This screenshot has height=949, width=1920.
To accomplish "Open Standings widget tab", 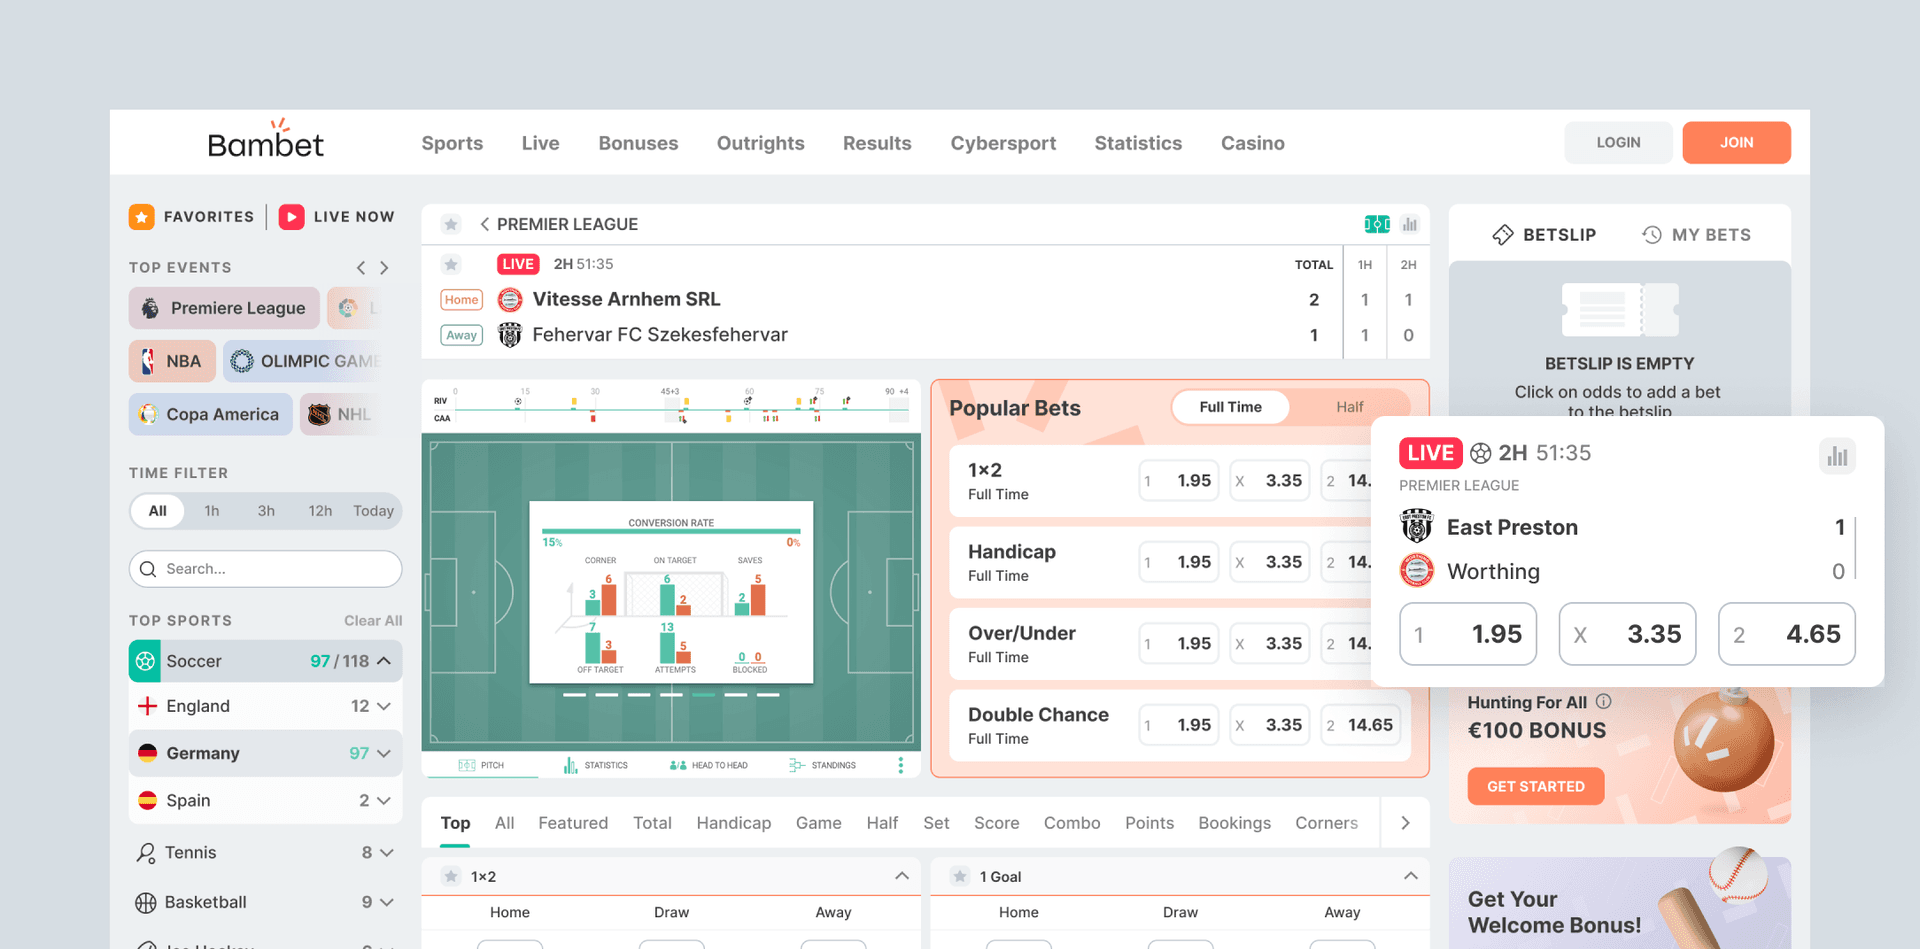I will pos(823,765).
